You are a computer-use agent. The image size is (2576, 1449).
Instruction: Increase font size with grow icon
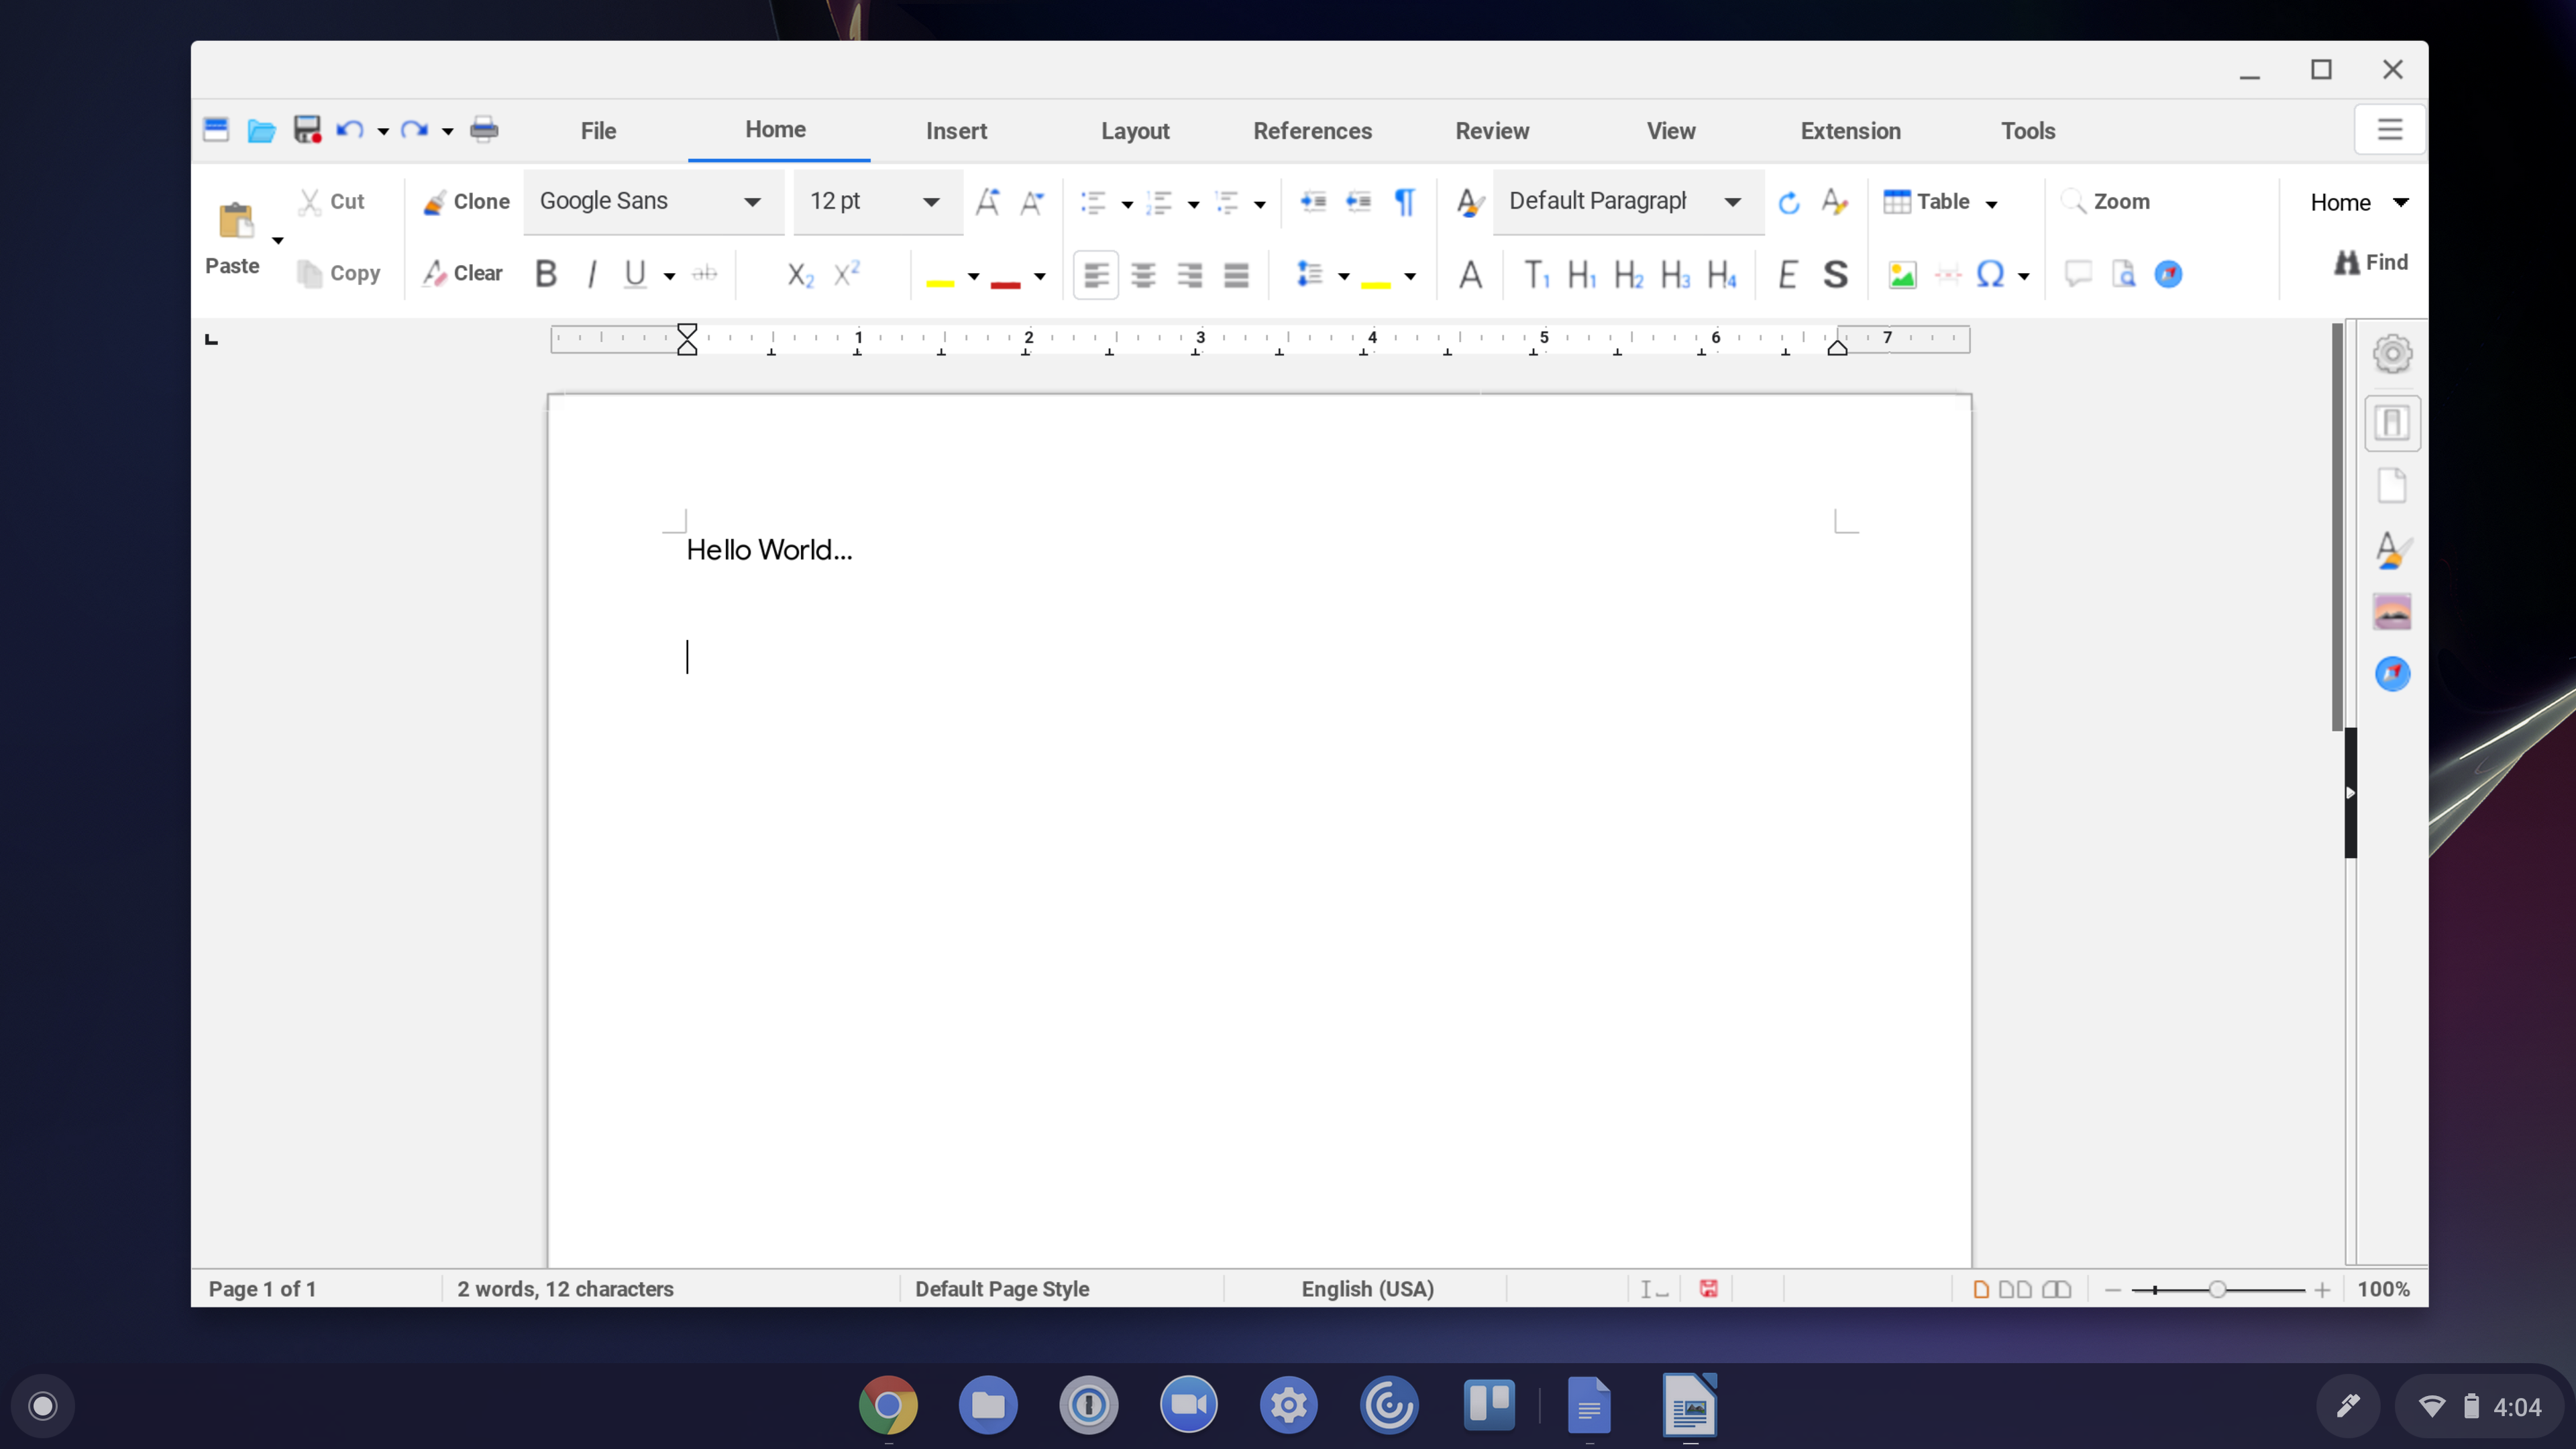click(987, 202)
